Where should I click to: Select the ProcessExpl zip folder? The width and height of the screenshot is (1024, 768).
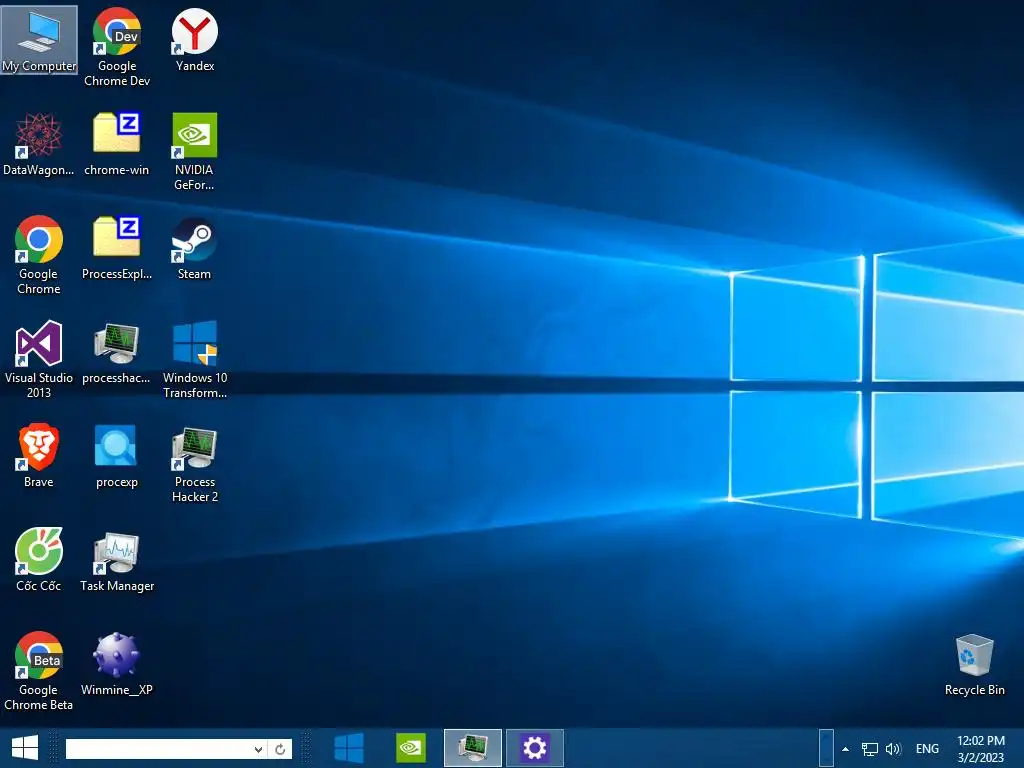(116, 249)
